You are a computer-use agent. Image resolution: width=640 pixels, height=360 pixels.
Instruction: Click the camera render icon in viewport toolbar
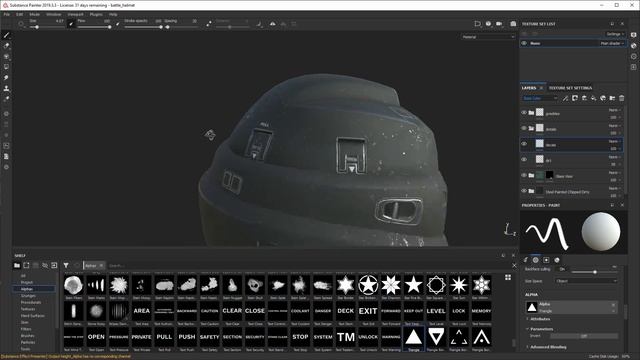513,24
